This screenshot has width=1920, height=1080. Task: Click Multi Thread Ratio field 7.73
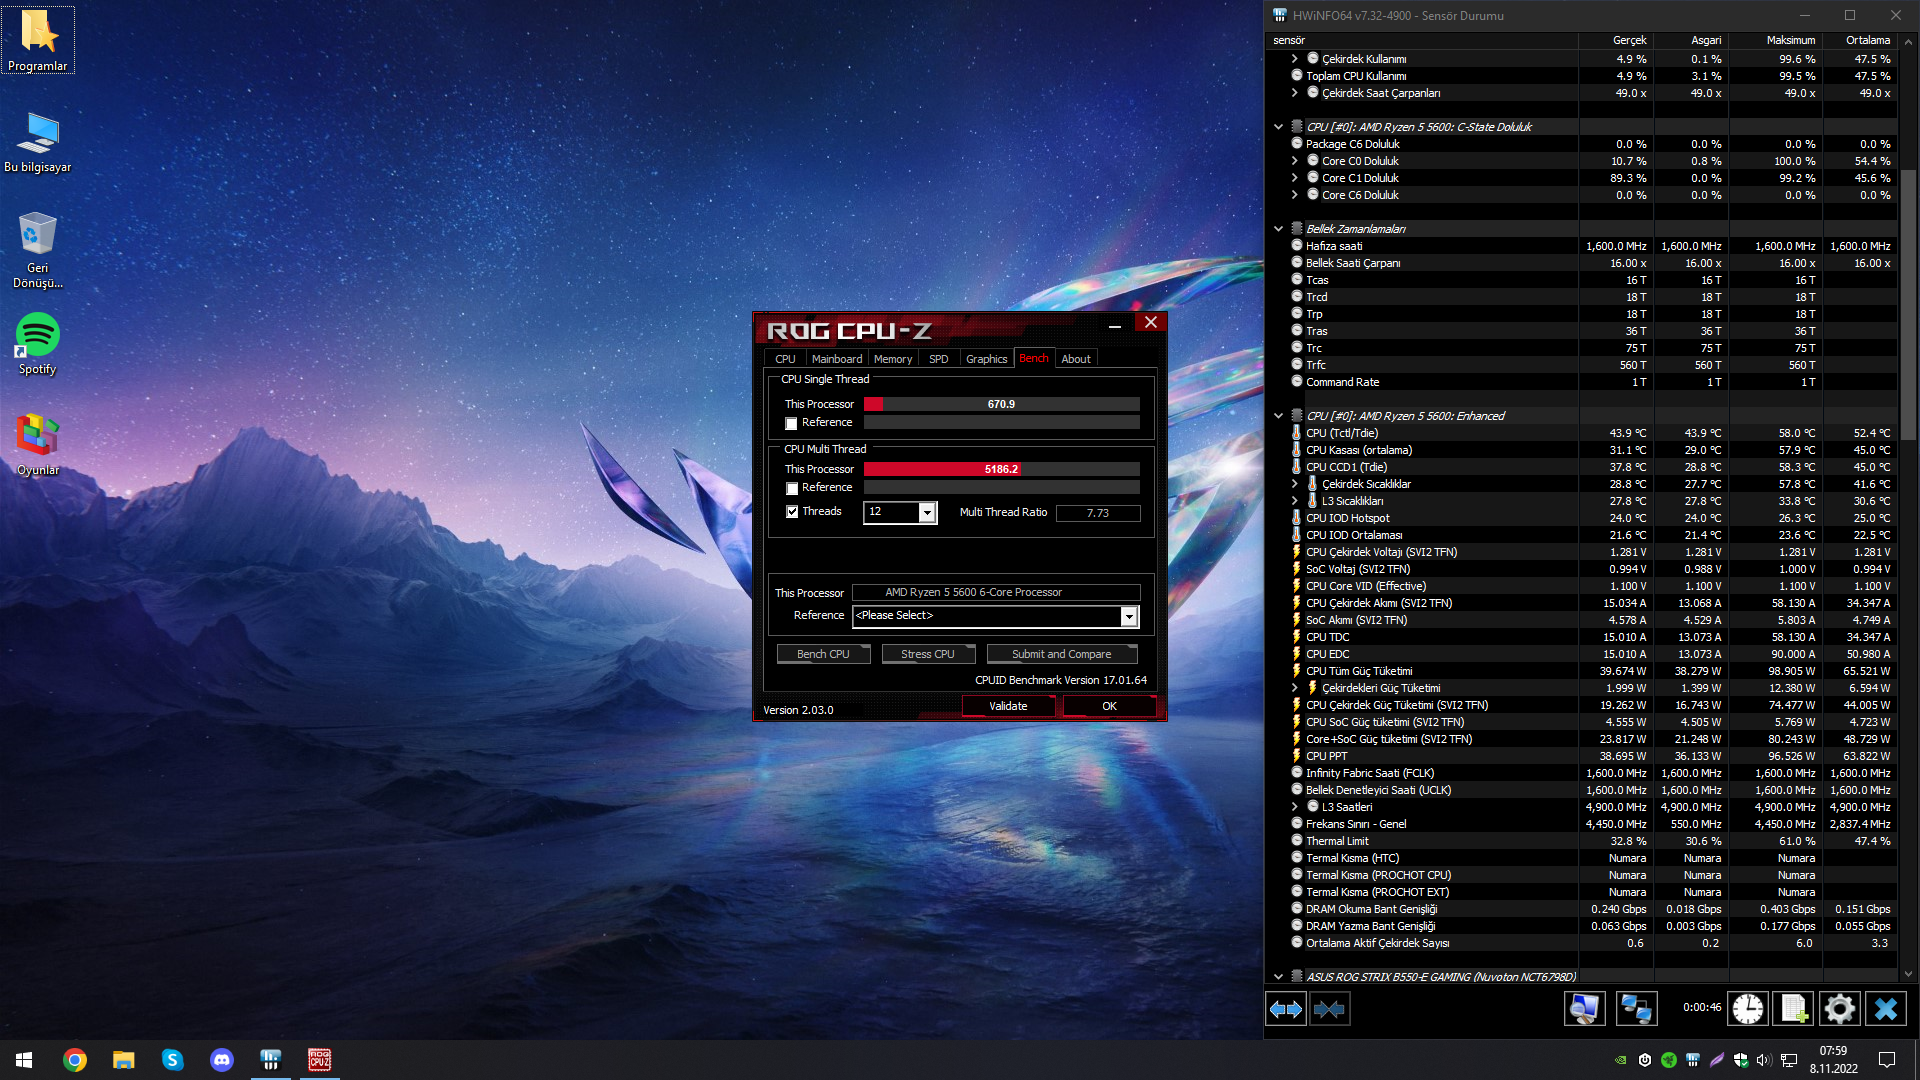pyautogui.click(x=1098, y=513)
